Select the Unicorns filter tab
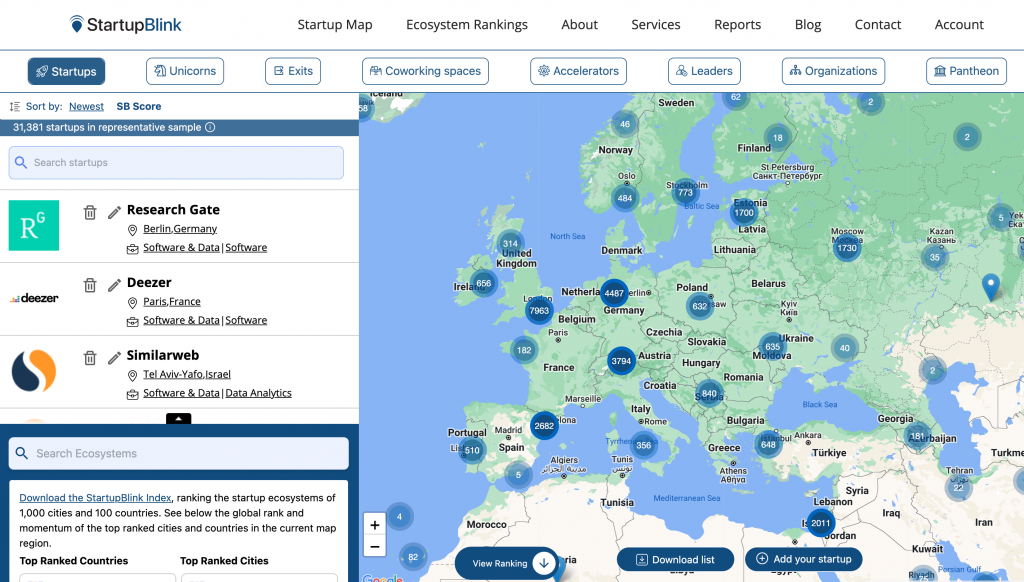1024x582 pixels. pos(185,71)
